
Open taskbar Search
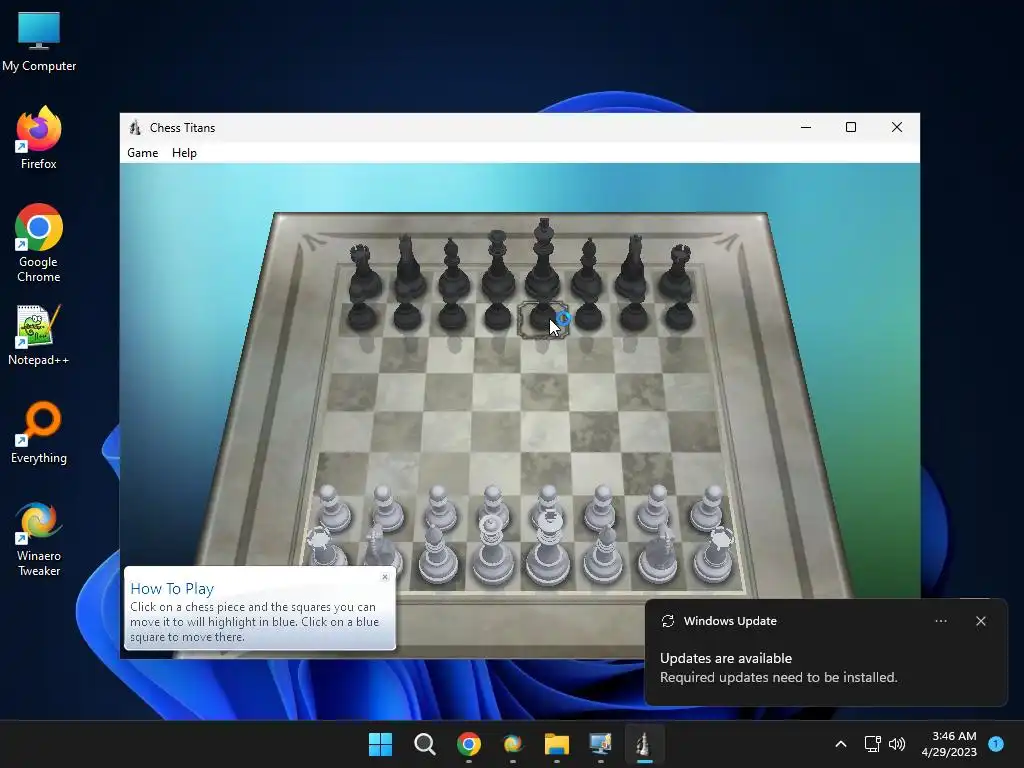tap(424, 744)
